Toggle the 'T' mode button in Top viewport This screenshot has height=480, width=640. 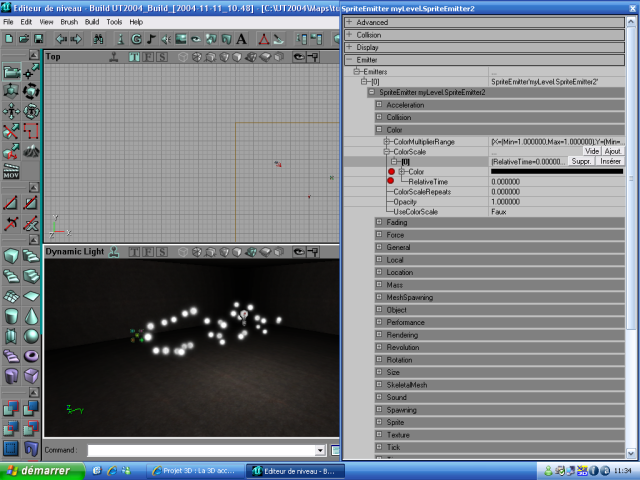(134, 57)
